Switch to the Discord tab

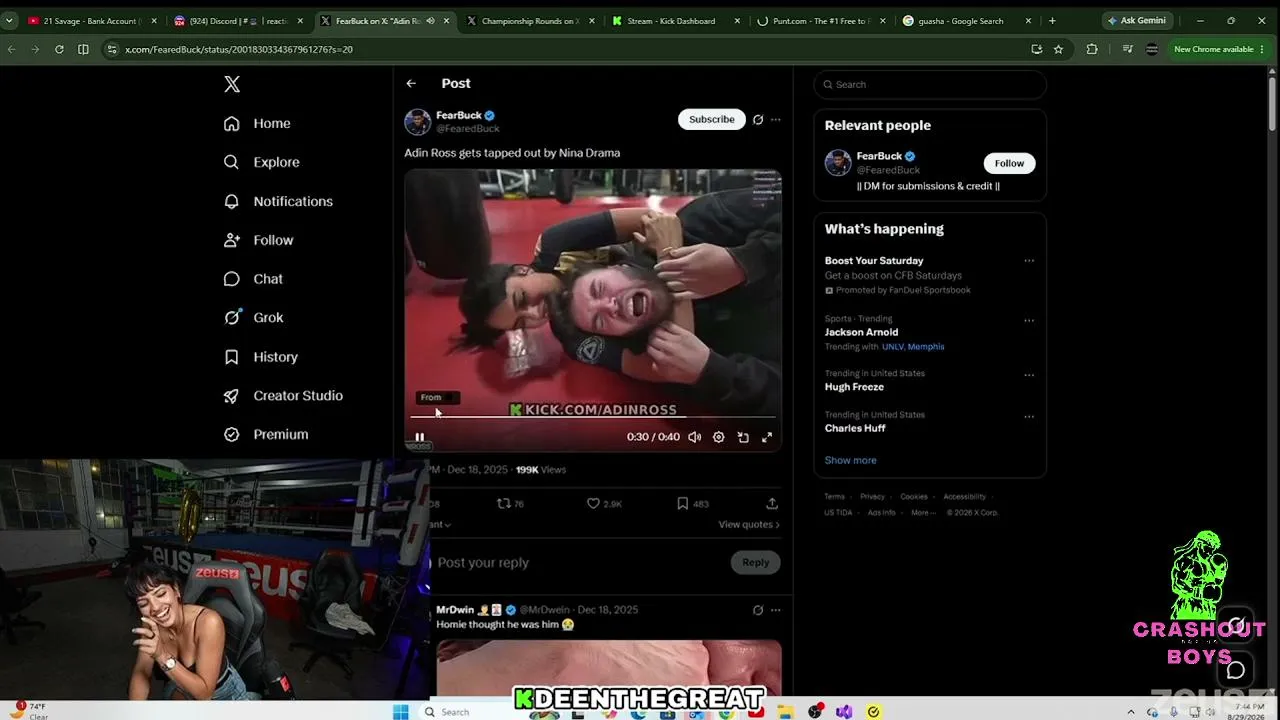pos(237,20)
